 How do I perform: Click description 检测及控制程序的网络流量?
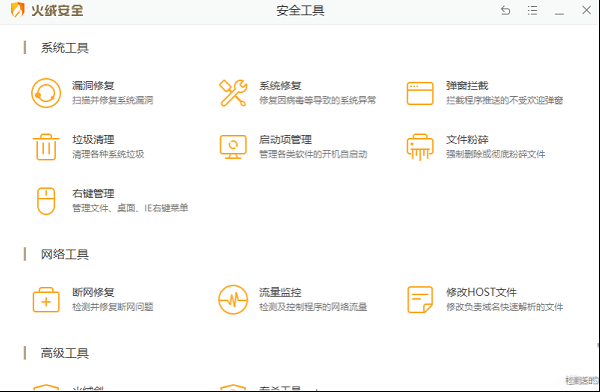tap(313, 307)
